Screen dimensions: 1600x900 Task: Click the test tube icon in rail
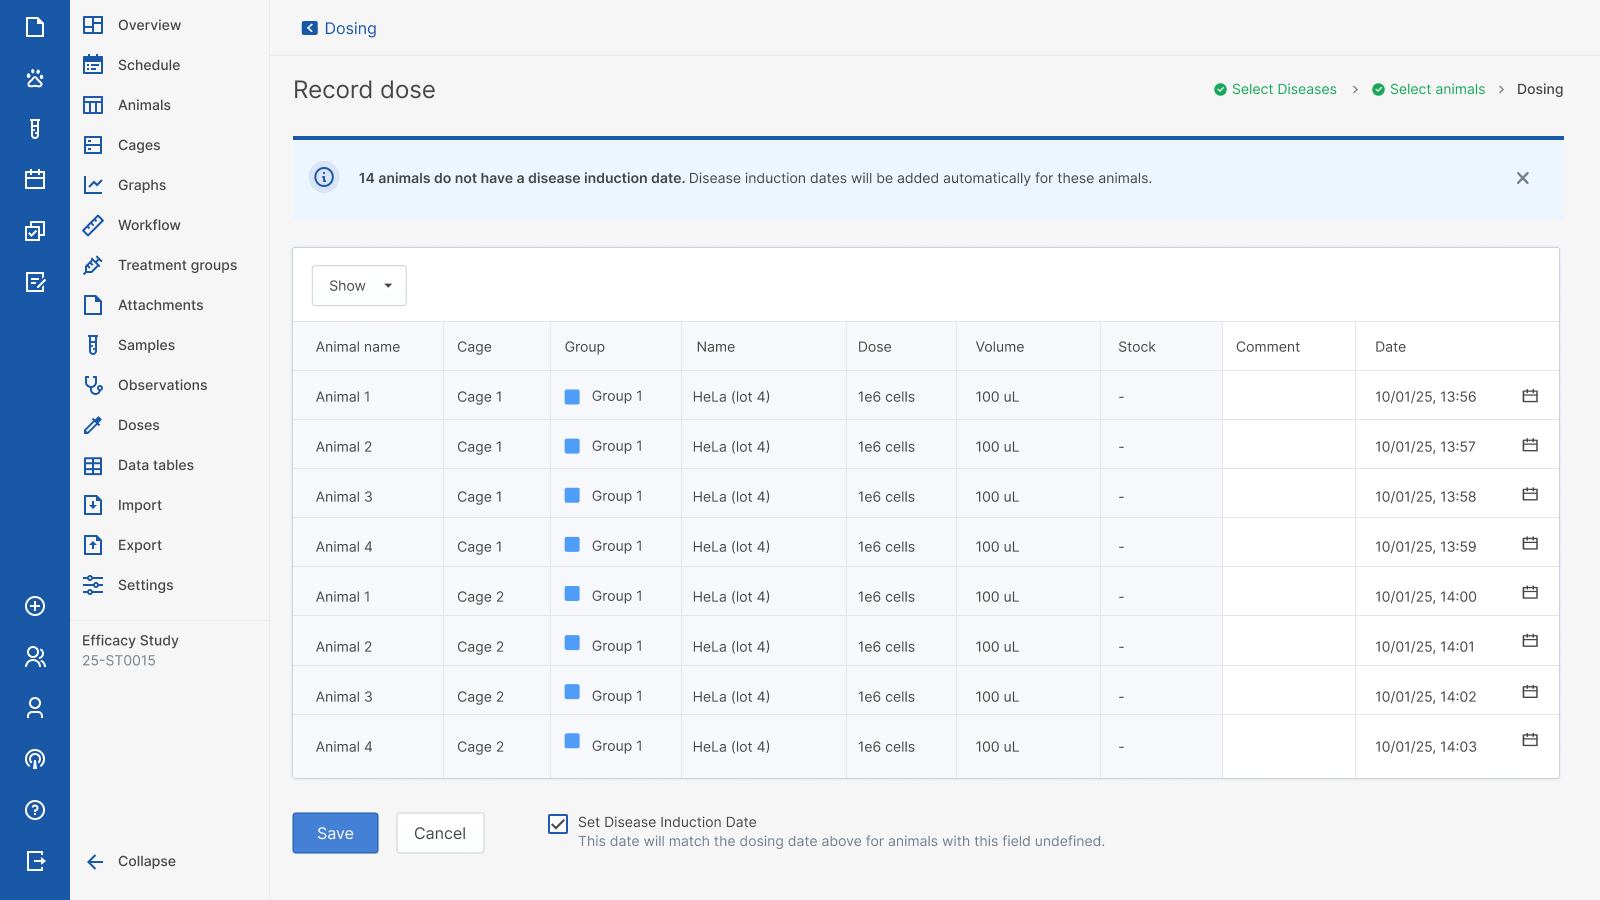point(35,129)
